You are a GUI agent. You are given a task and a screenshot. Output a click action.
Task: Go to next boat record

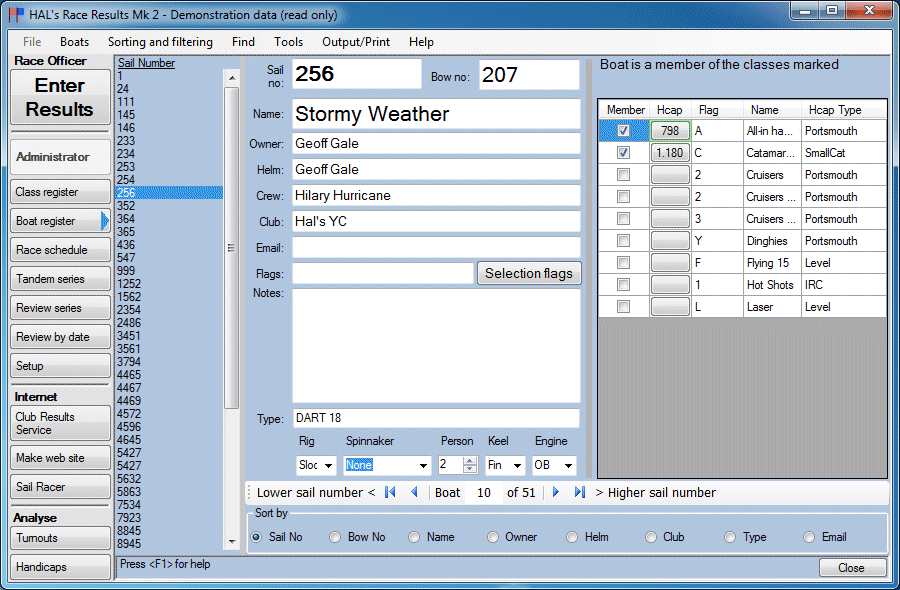[x=556, y=492]
